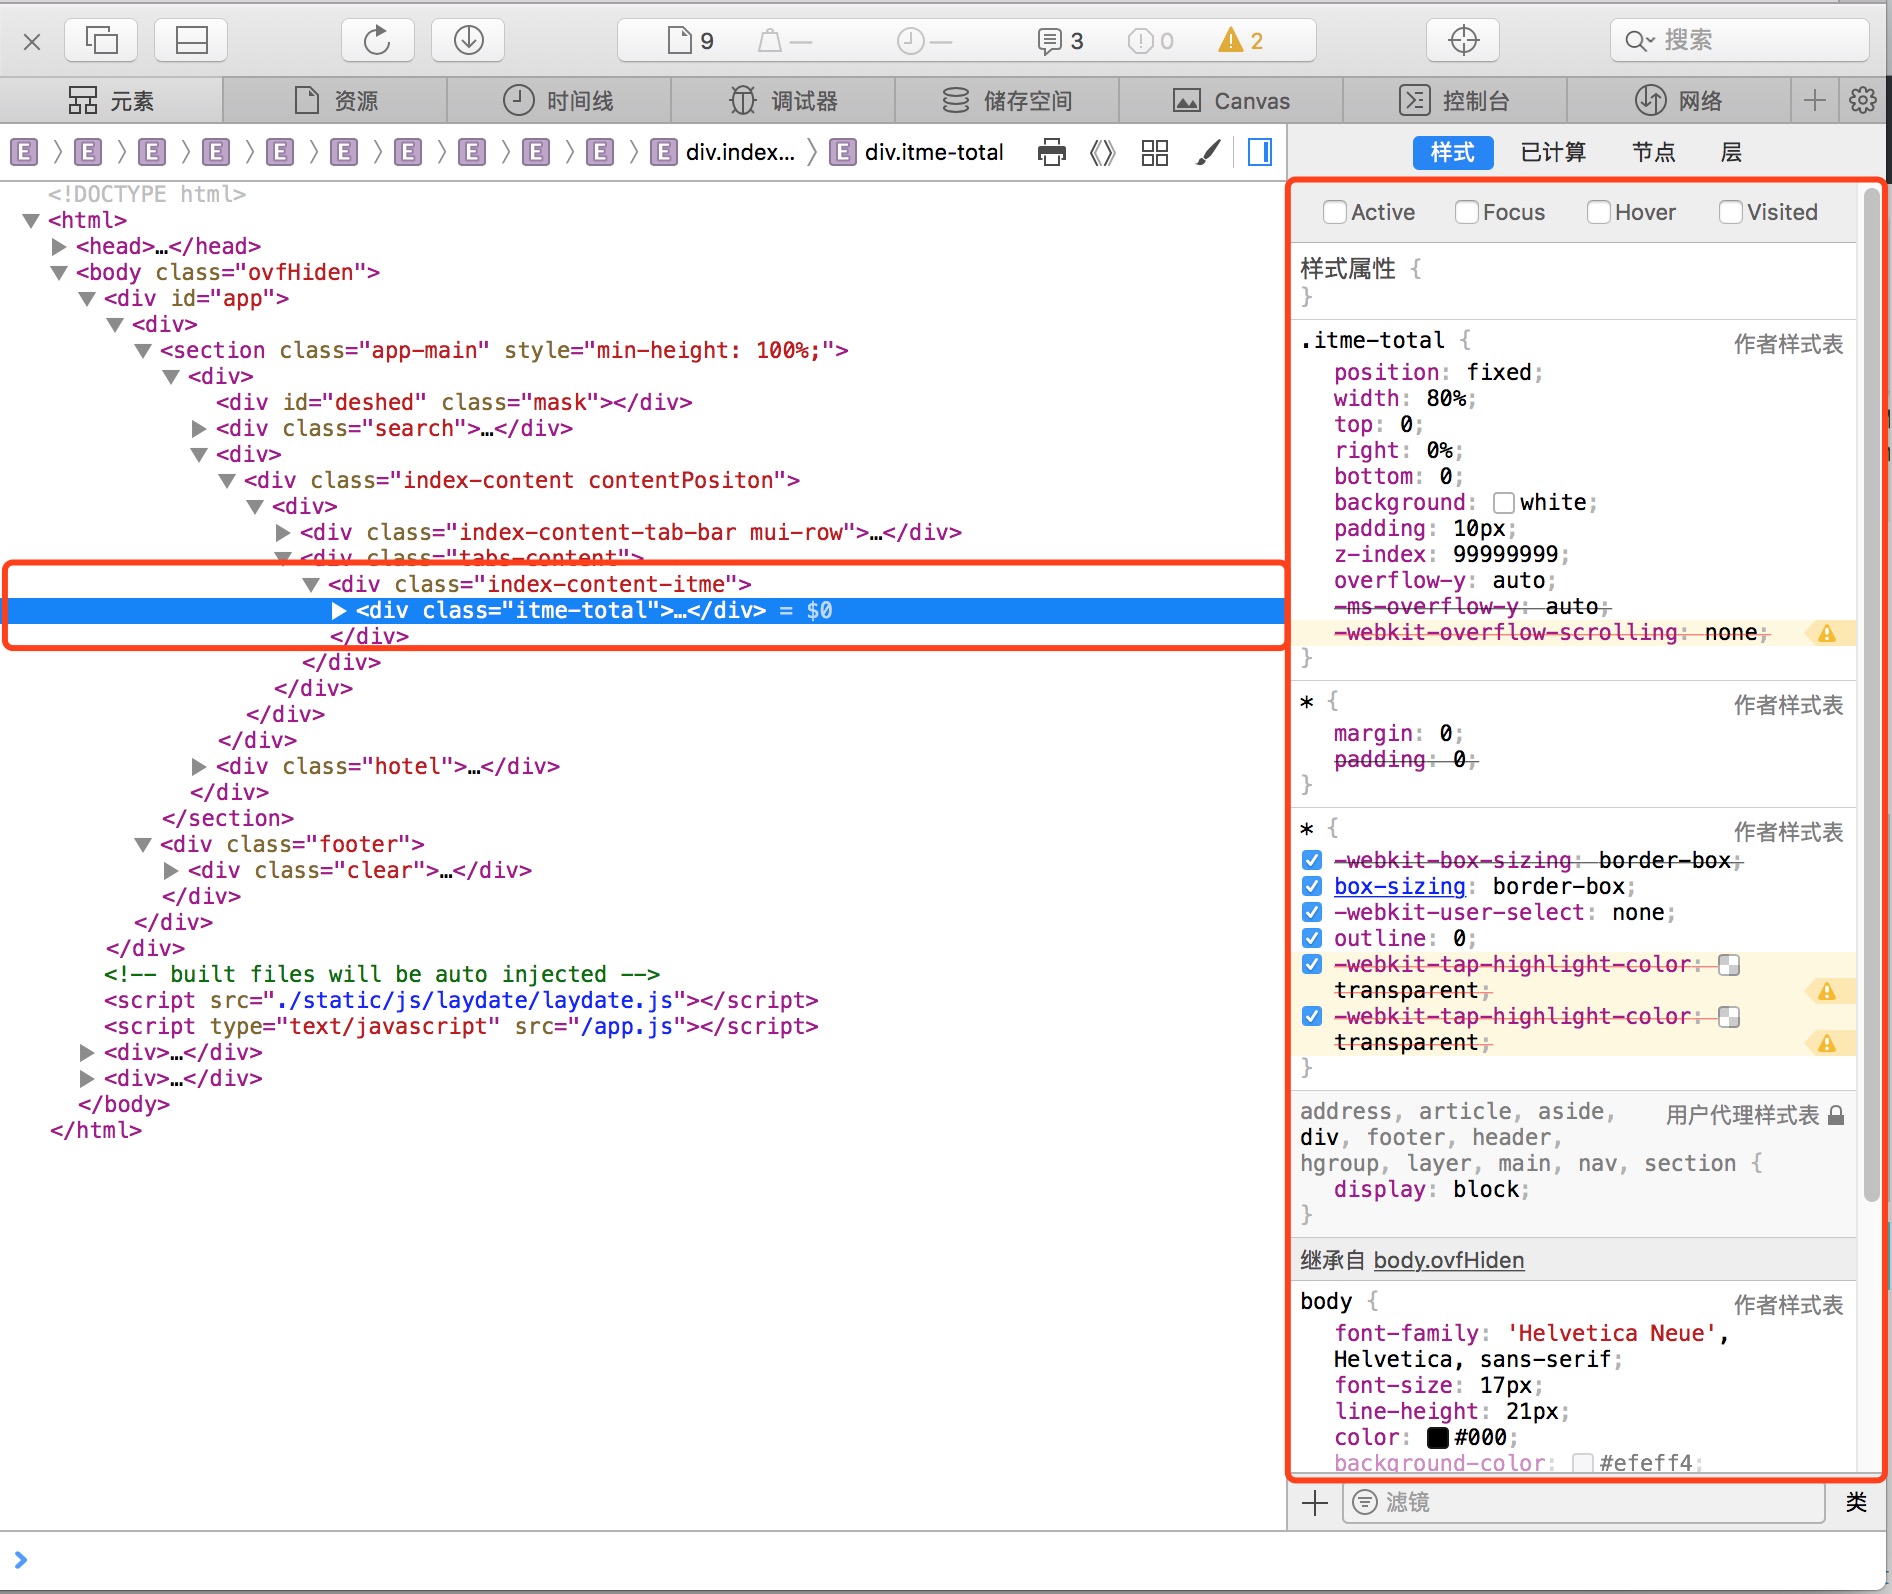Expand the selected itme-total div

(339, 611)
